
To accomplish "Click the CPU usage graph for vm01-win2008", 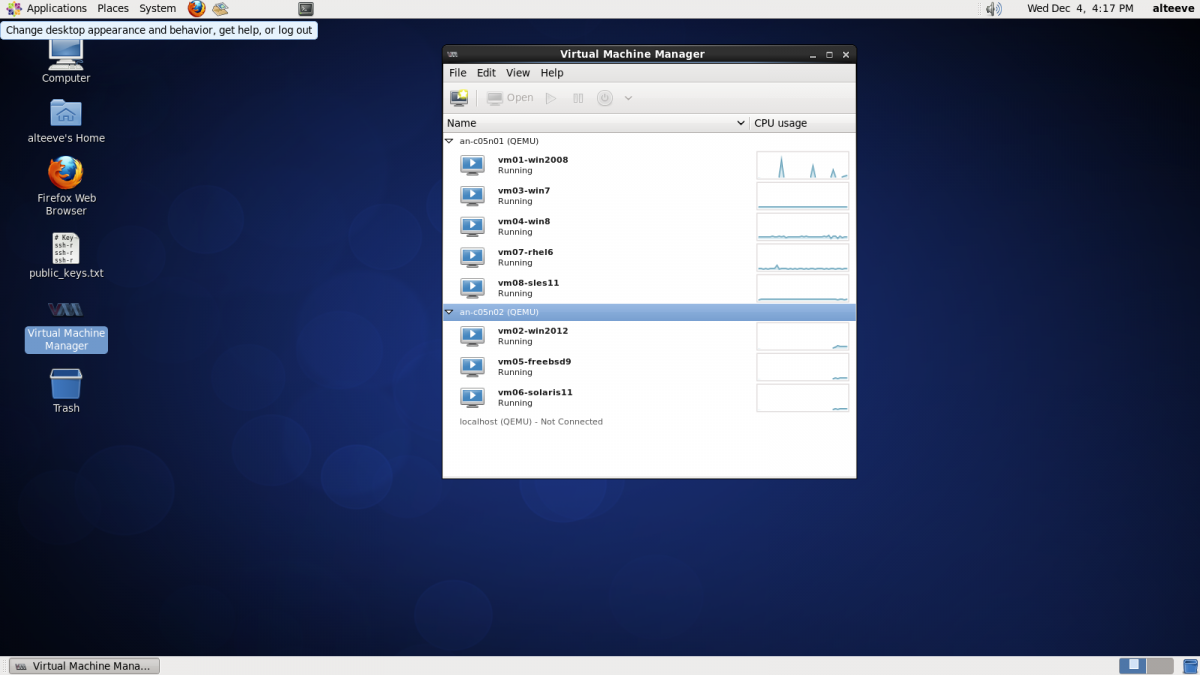I will pyautogui.click(x=802, y=165).
